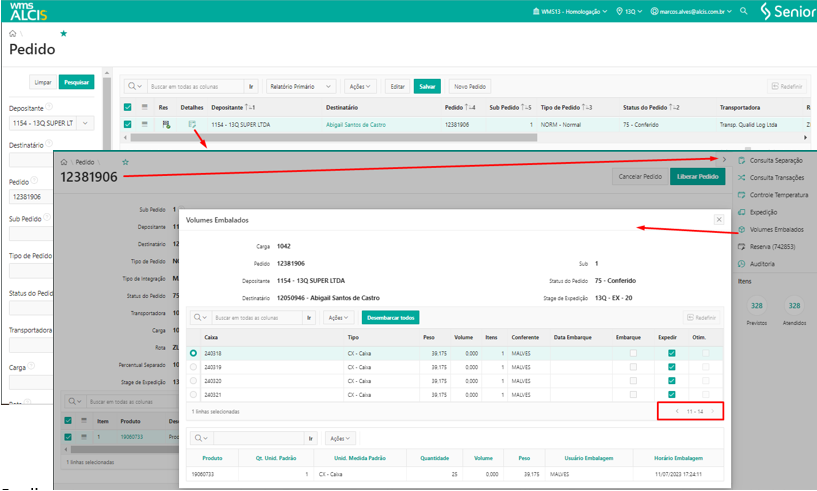
Task: Open Abigail Santos de Castro link
Action: point(356,125)
